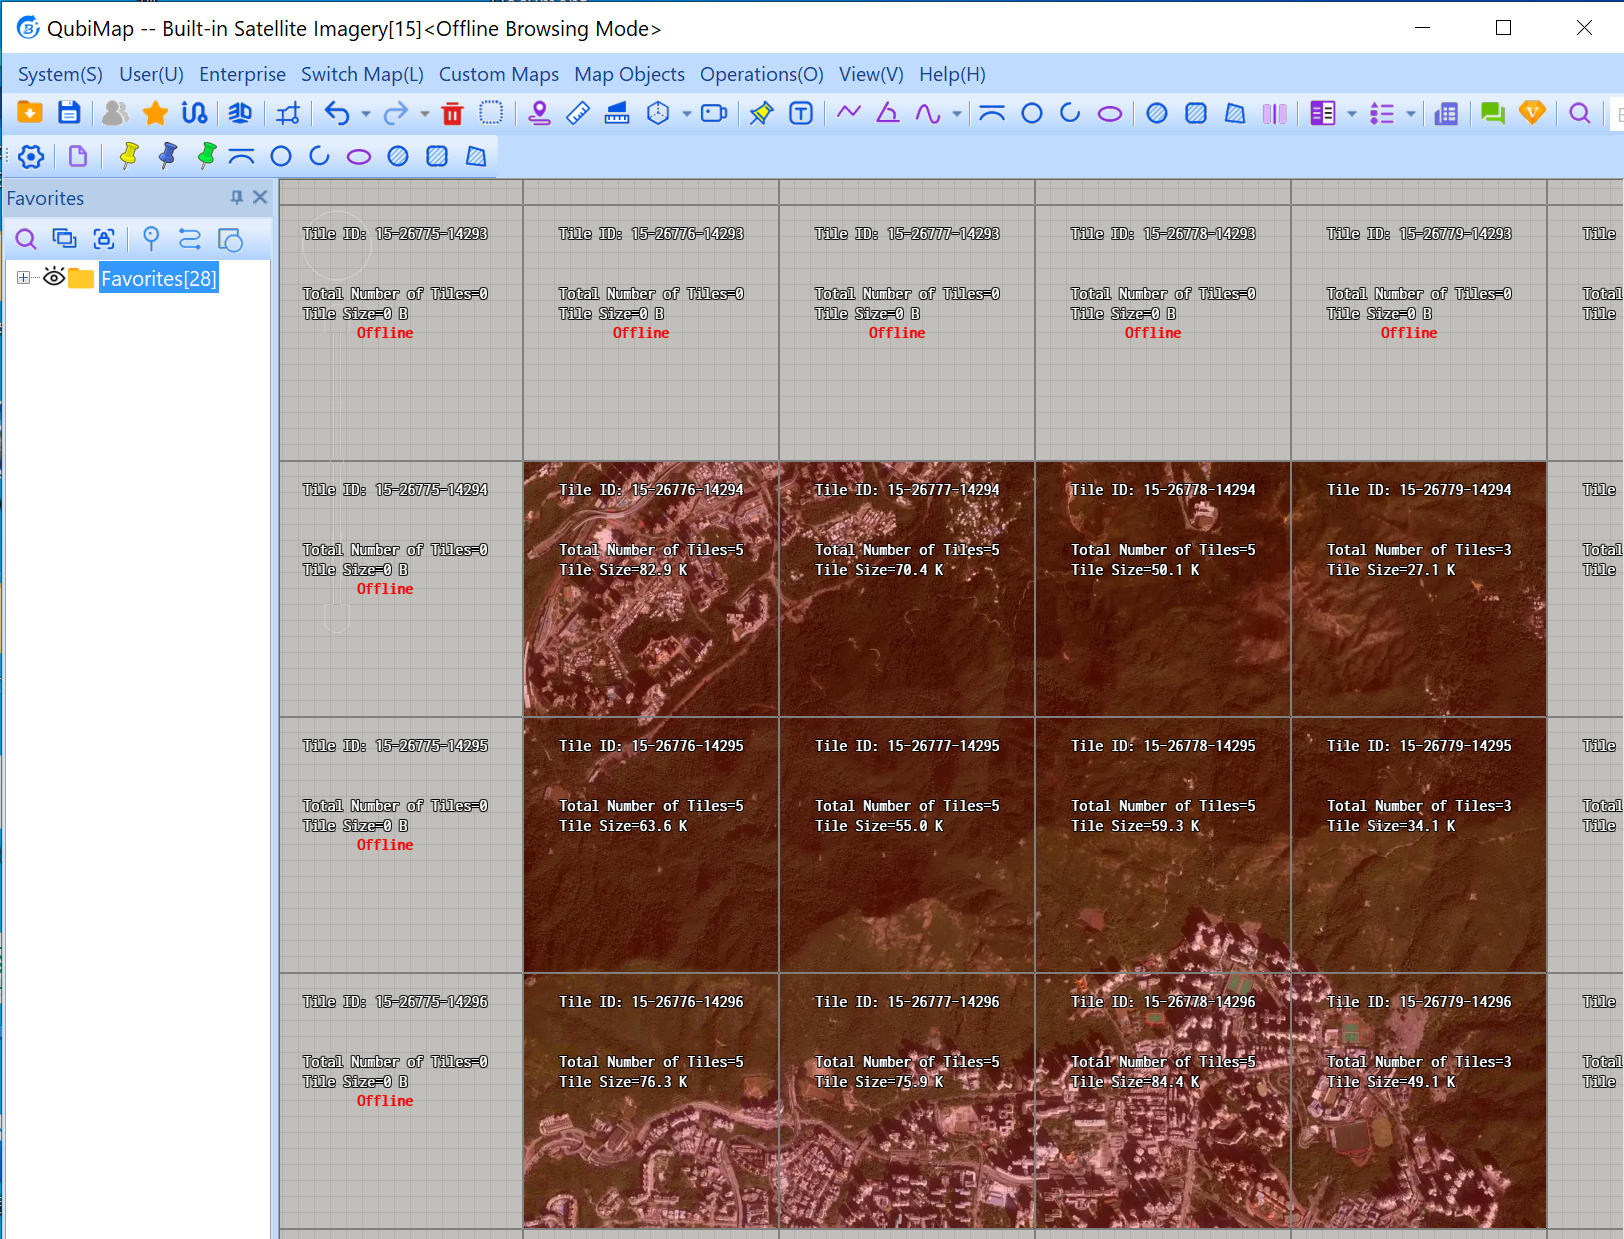Undo the last action

click(x=337, y=113)
